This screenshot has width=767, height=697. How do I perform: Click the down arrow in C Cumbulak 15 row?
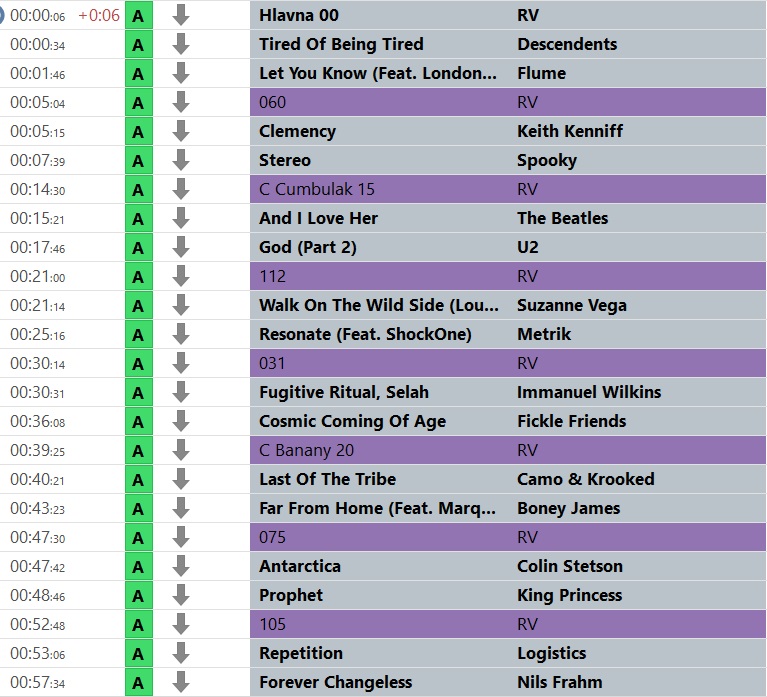coord(180,189)
